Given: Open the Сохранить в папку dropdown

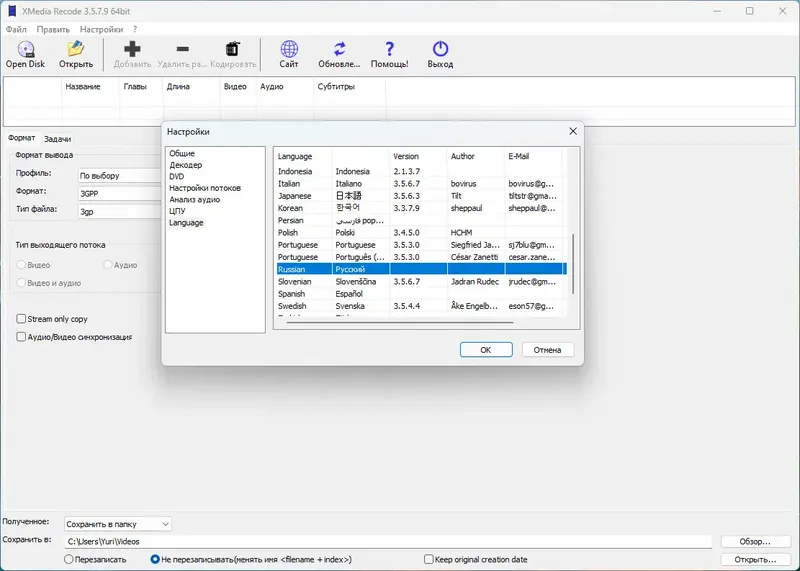Looking at the screenshot, I should [118, 524].
